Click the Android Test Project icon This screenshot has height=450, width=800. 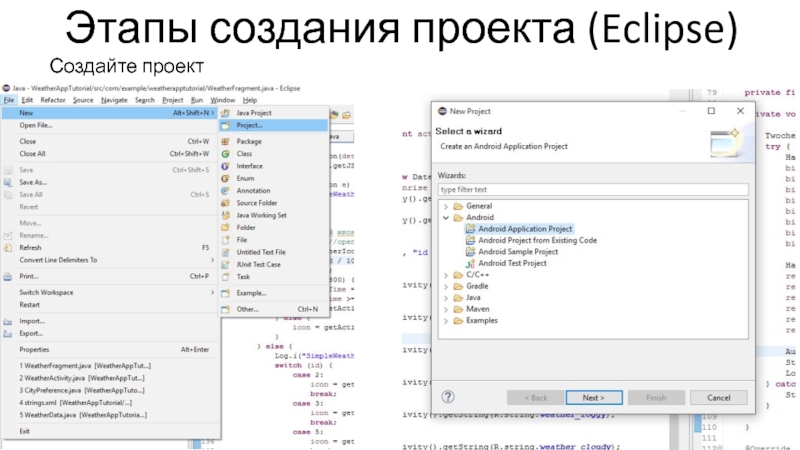tap(470, 263)
